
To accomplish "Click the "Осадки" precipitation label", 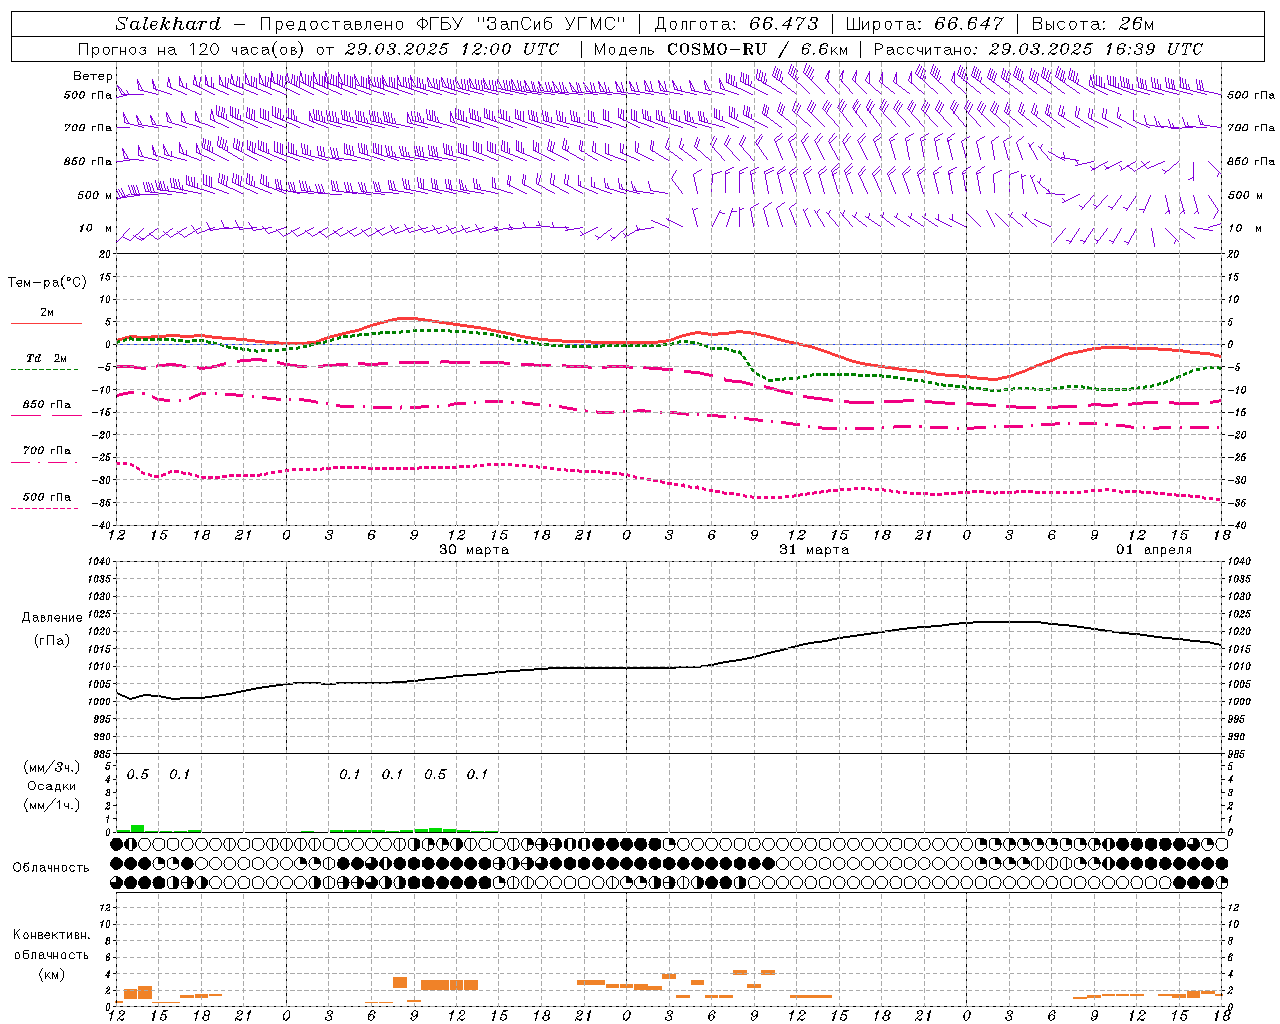I will pyautogui.click(x=52, y=786).
